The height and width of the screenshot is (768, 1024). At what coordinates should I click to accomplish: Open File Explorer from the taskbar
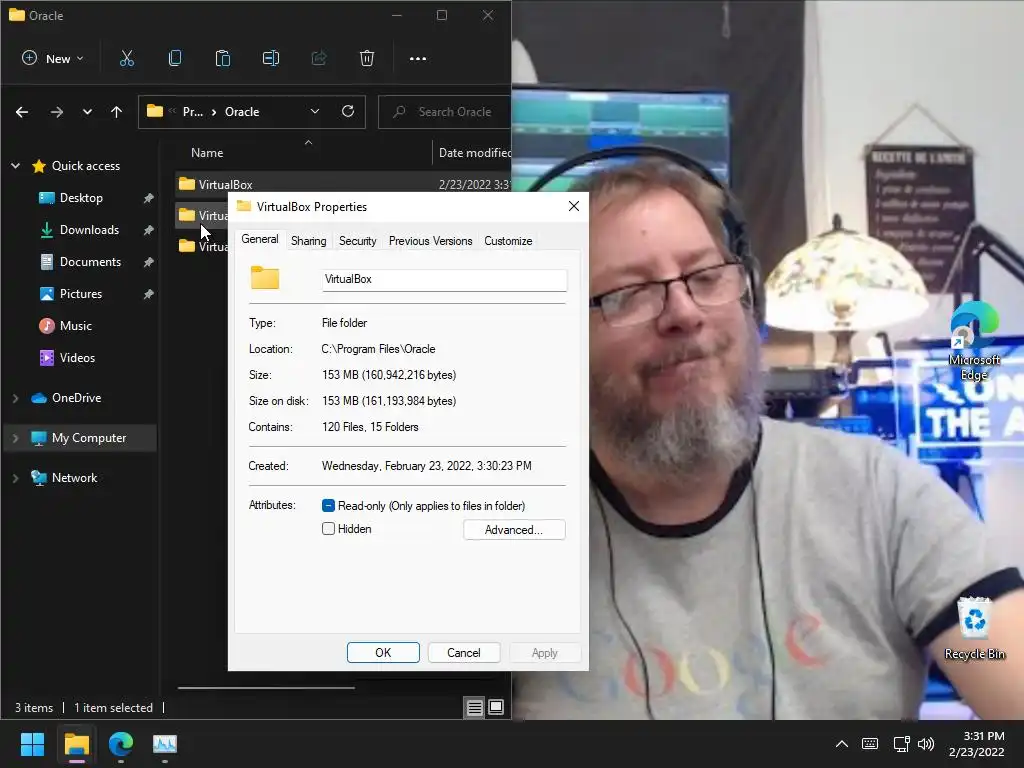tap(76, 744)
